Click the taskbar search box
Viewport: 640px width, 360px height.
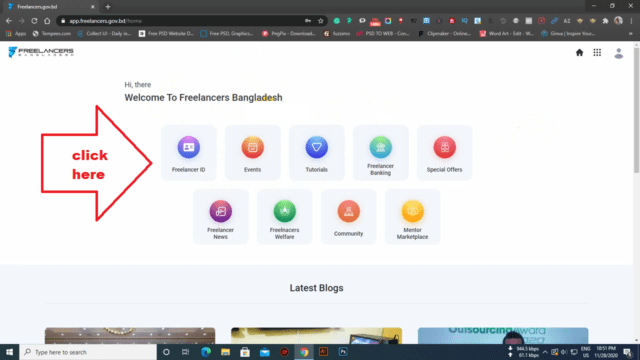pyautogui.click(x=88, y=352)
